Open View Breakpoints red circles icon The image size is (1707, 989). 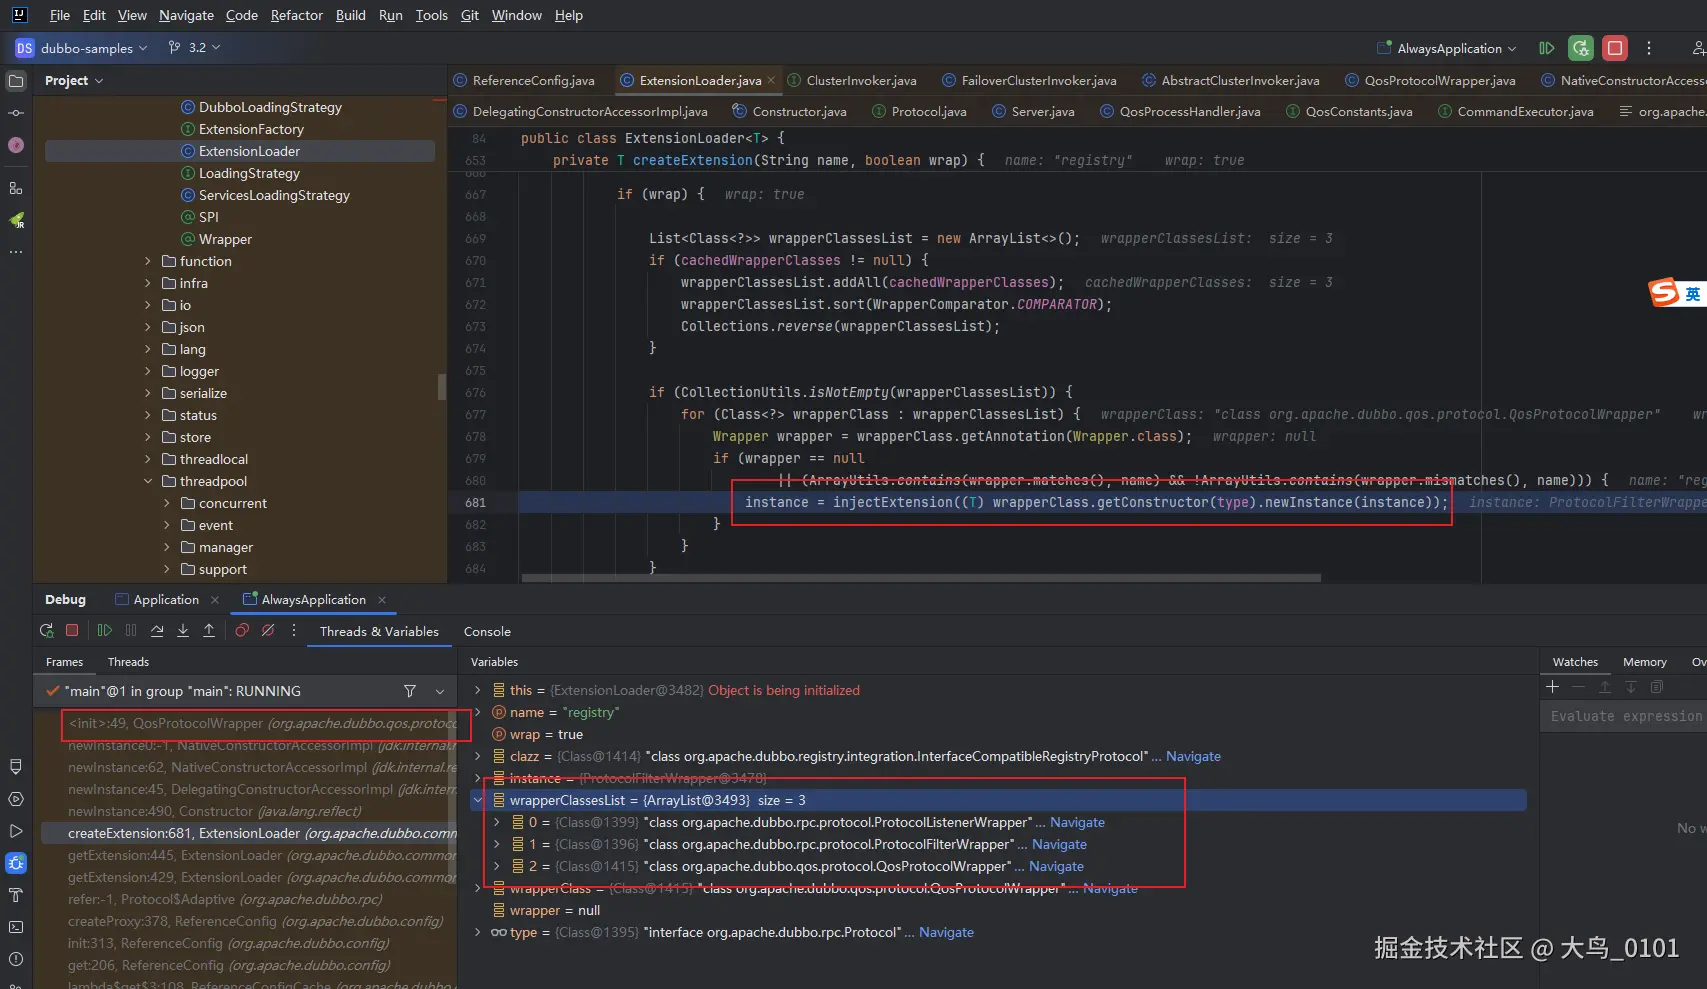coord(242,631)
